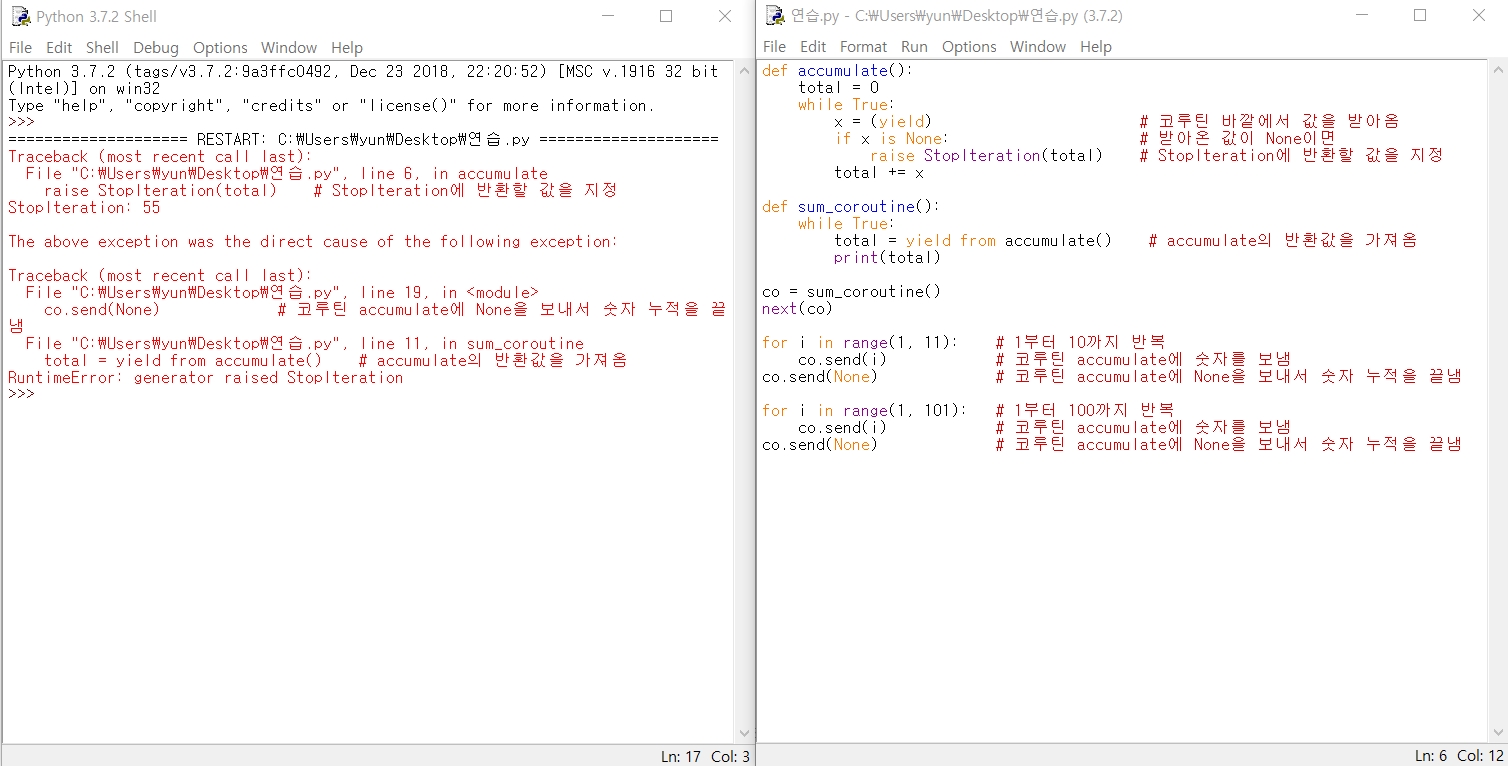
Task: Maximize the Python 3.7.2 Shell window
Action: click(x=666, y=16)
